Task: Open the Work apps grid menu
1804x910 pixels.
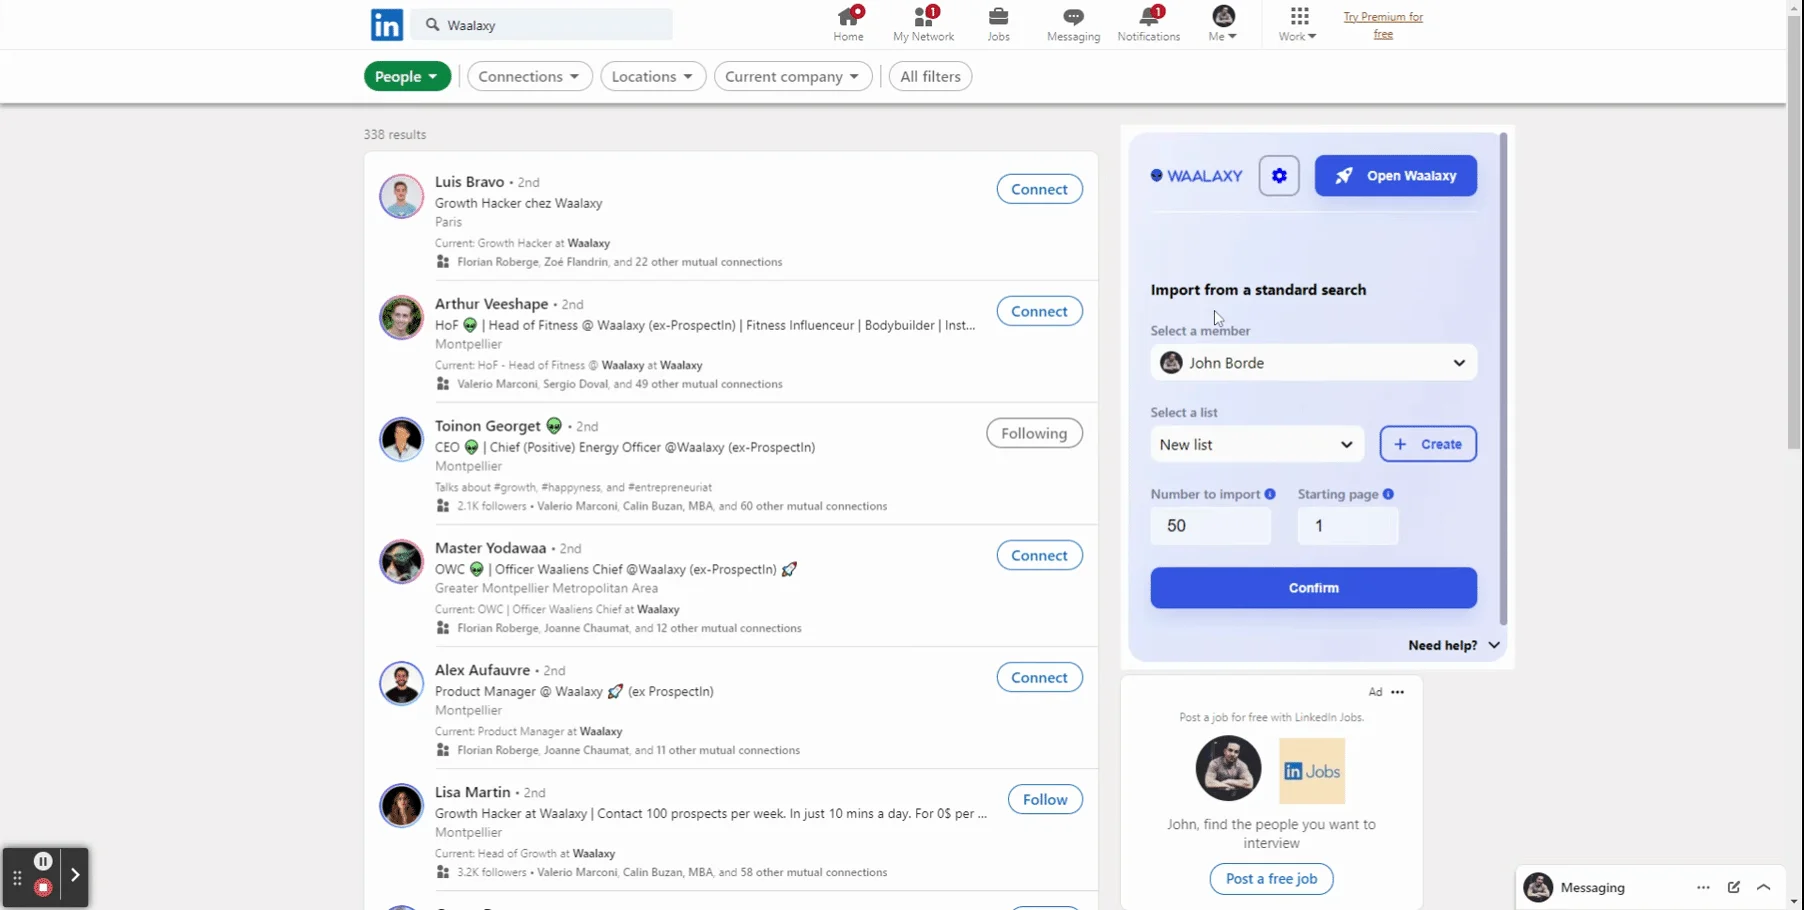Action: (1298, 24)
